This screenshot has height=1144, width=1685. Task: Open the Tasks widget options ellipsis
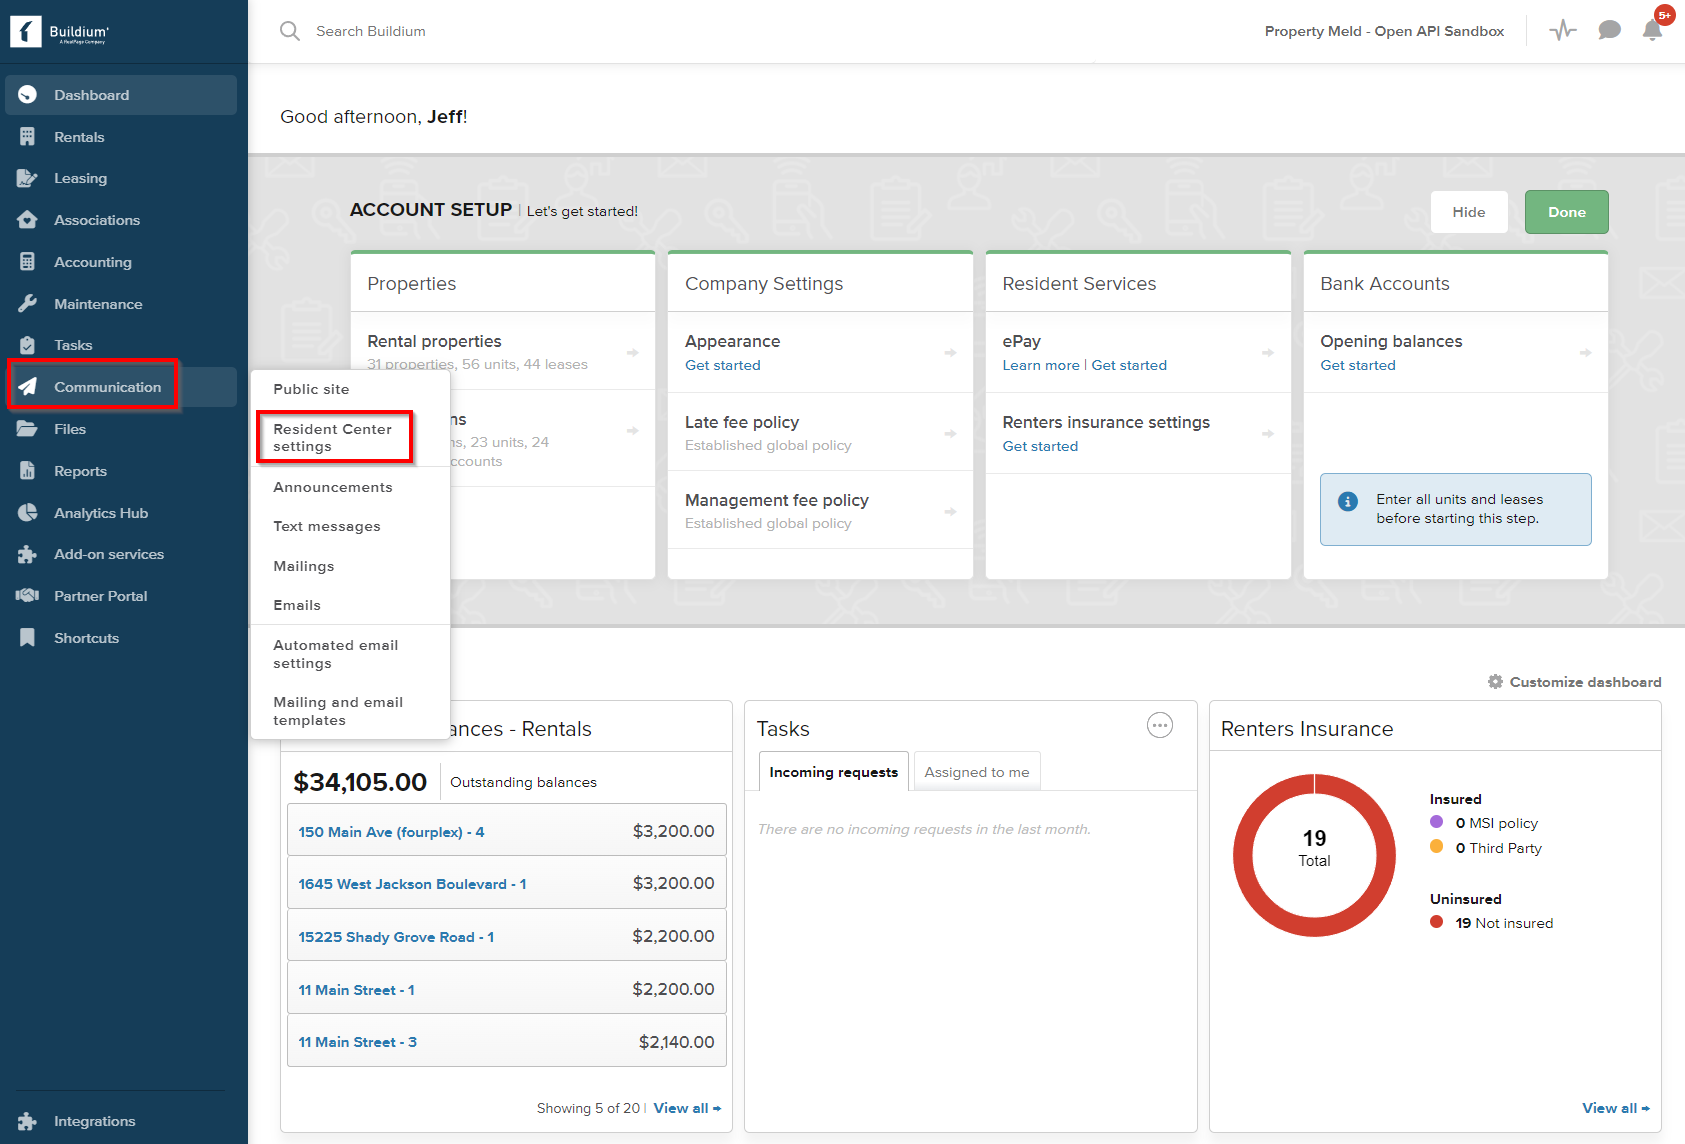1159,726
